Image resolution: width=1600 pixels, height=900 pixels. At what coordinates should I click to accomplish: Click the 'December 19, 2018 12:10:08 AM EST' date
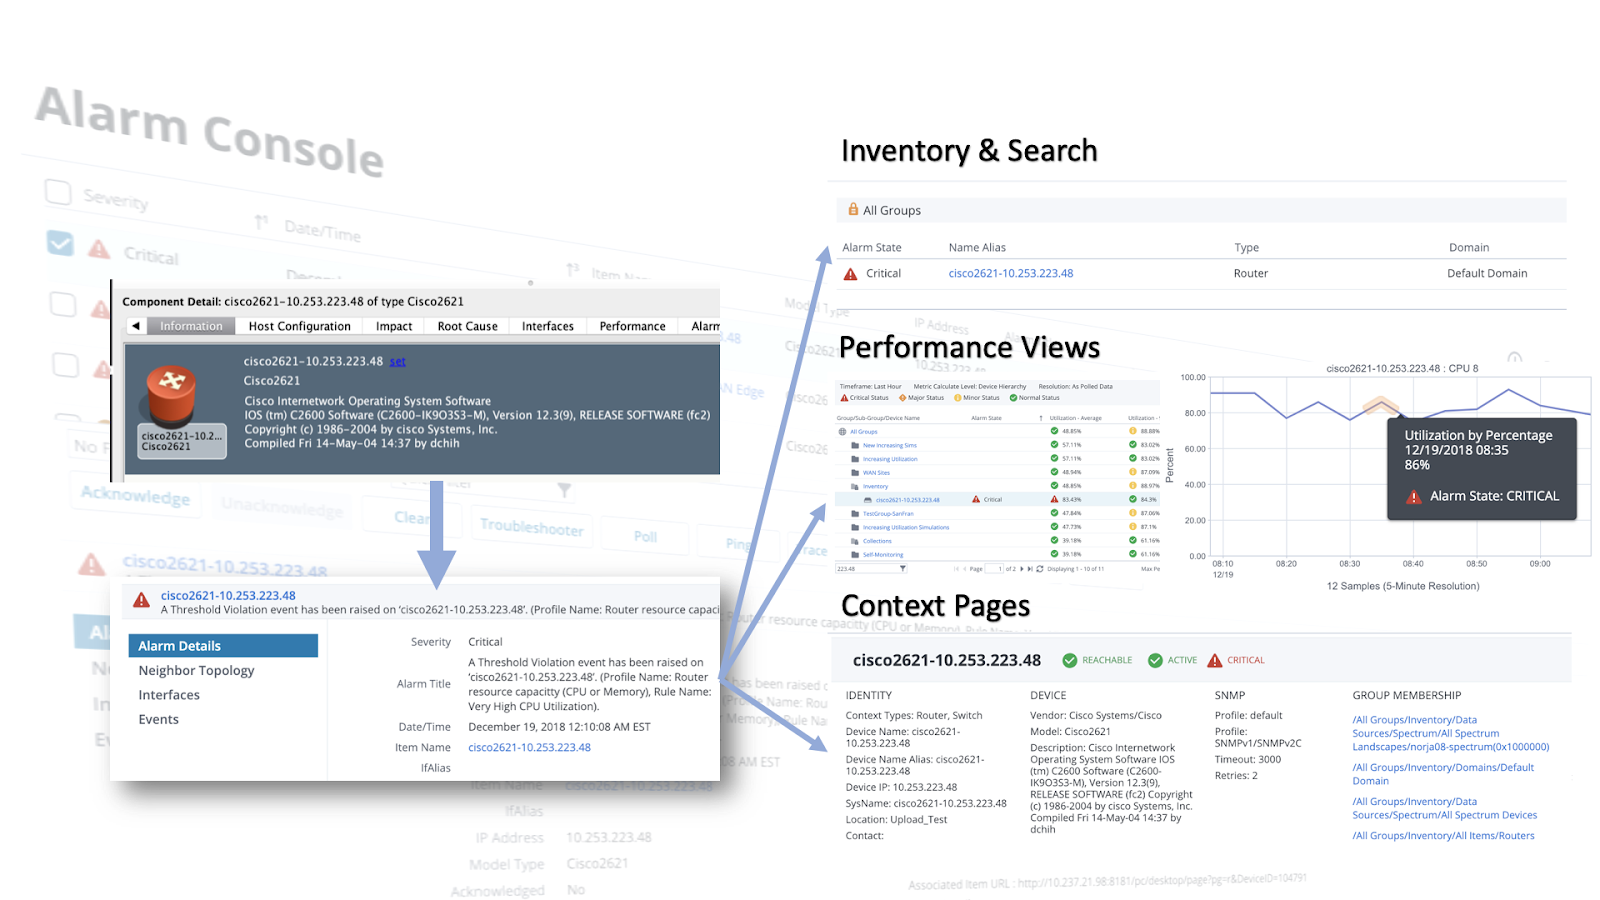[x=559, y=728]
